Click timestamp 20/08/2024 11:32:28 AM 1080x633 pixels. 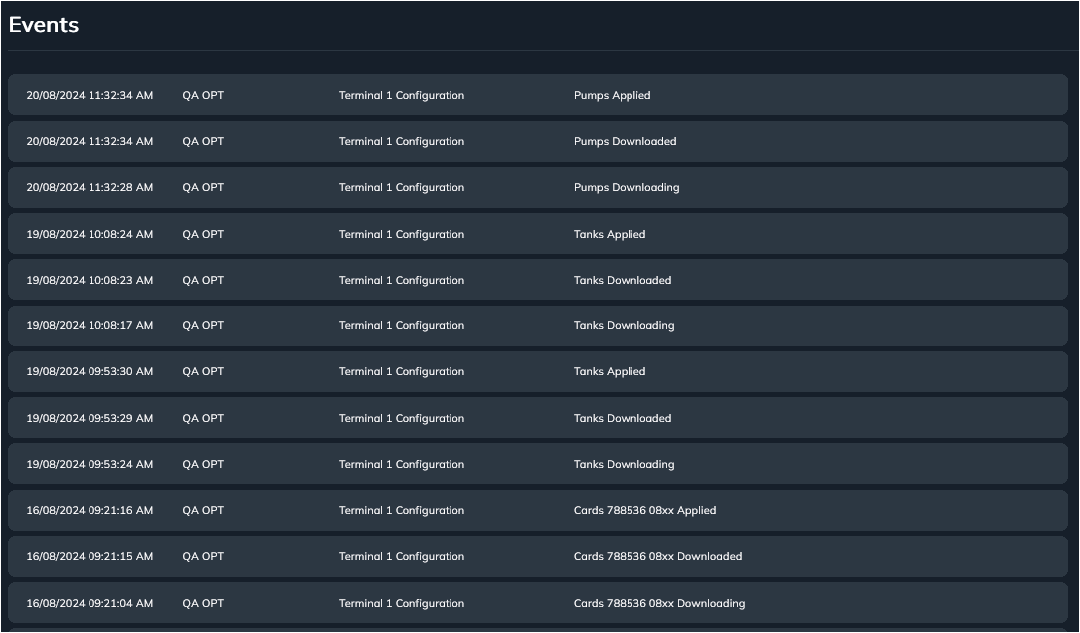pyautogui.click(x=90, y=187)
